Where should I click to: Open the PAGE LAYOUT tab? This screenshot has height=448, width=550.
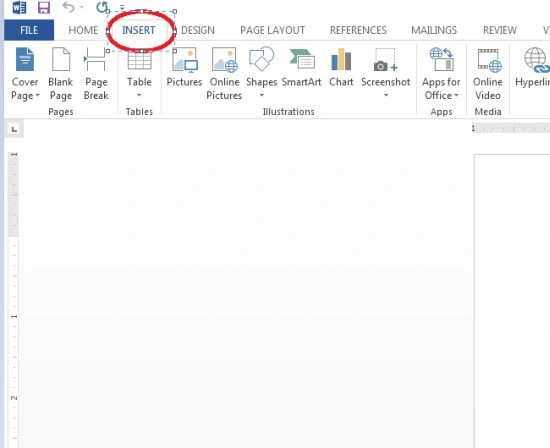click(x=273, y=30)
